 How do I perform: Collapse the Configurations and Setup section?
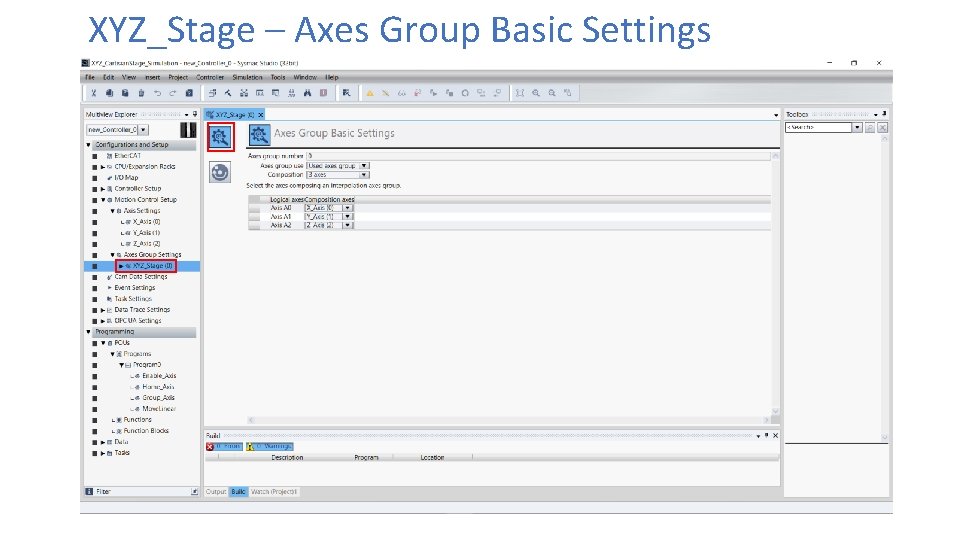tap(88, 145)
